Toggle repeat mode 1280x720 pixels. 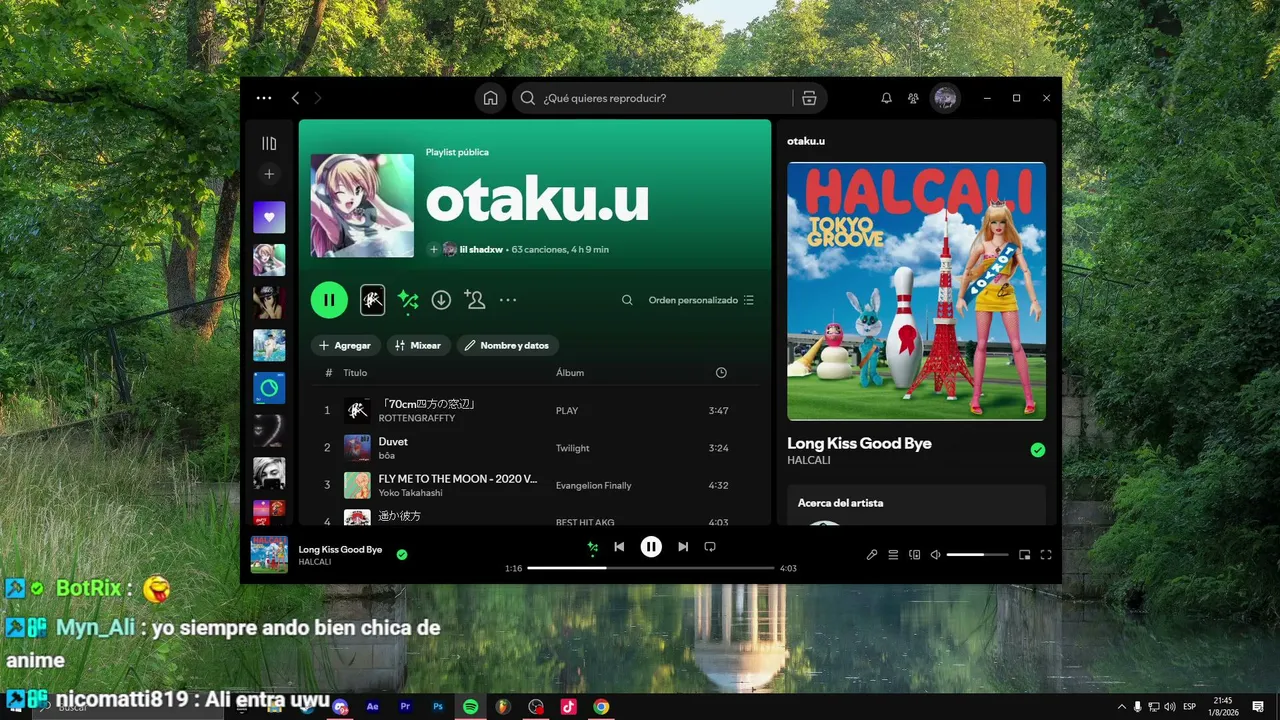coord(710,547)
